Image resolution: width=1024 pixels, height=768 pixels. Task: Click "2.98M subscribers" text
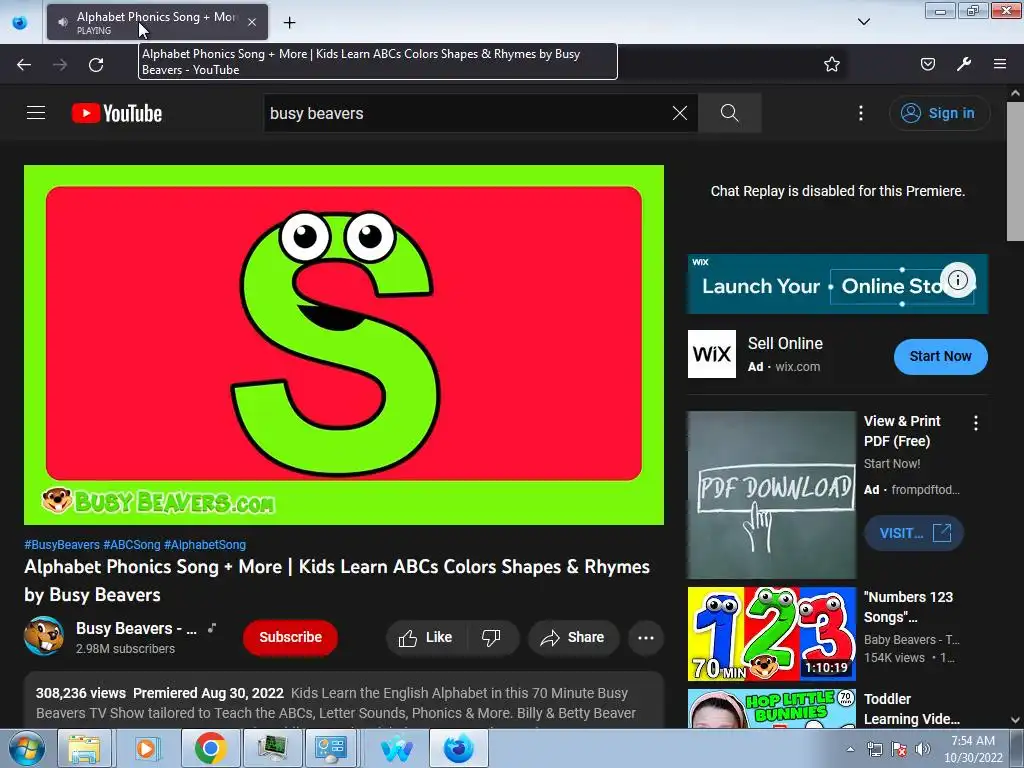click(125, 648)
